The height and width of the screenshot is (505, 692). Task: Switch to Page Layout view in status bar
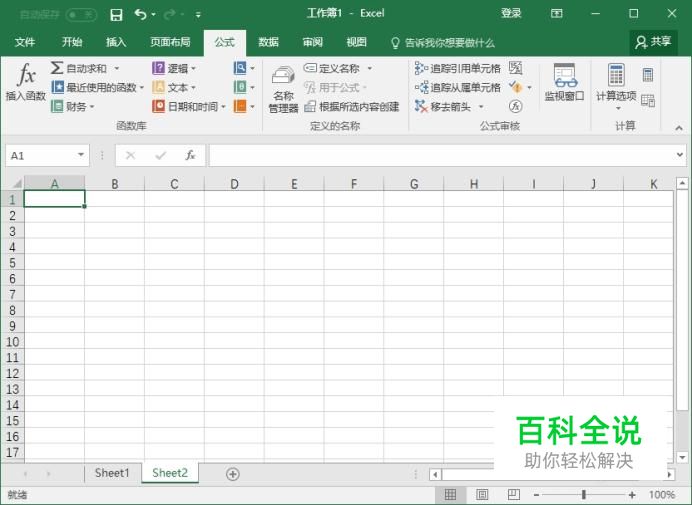482,494
